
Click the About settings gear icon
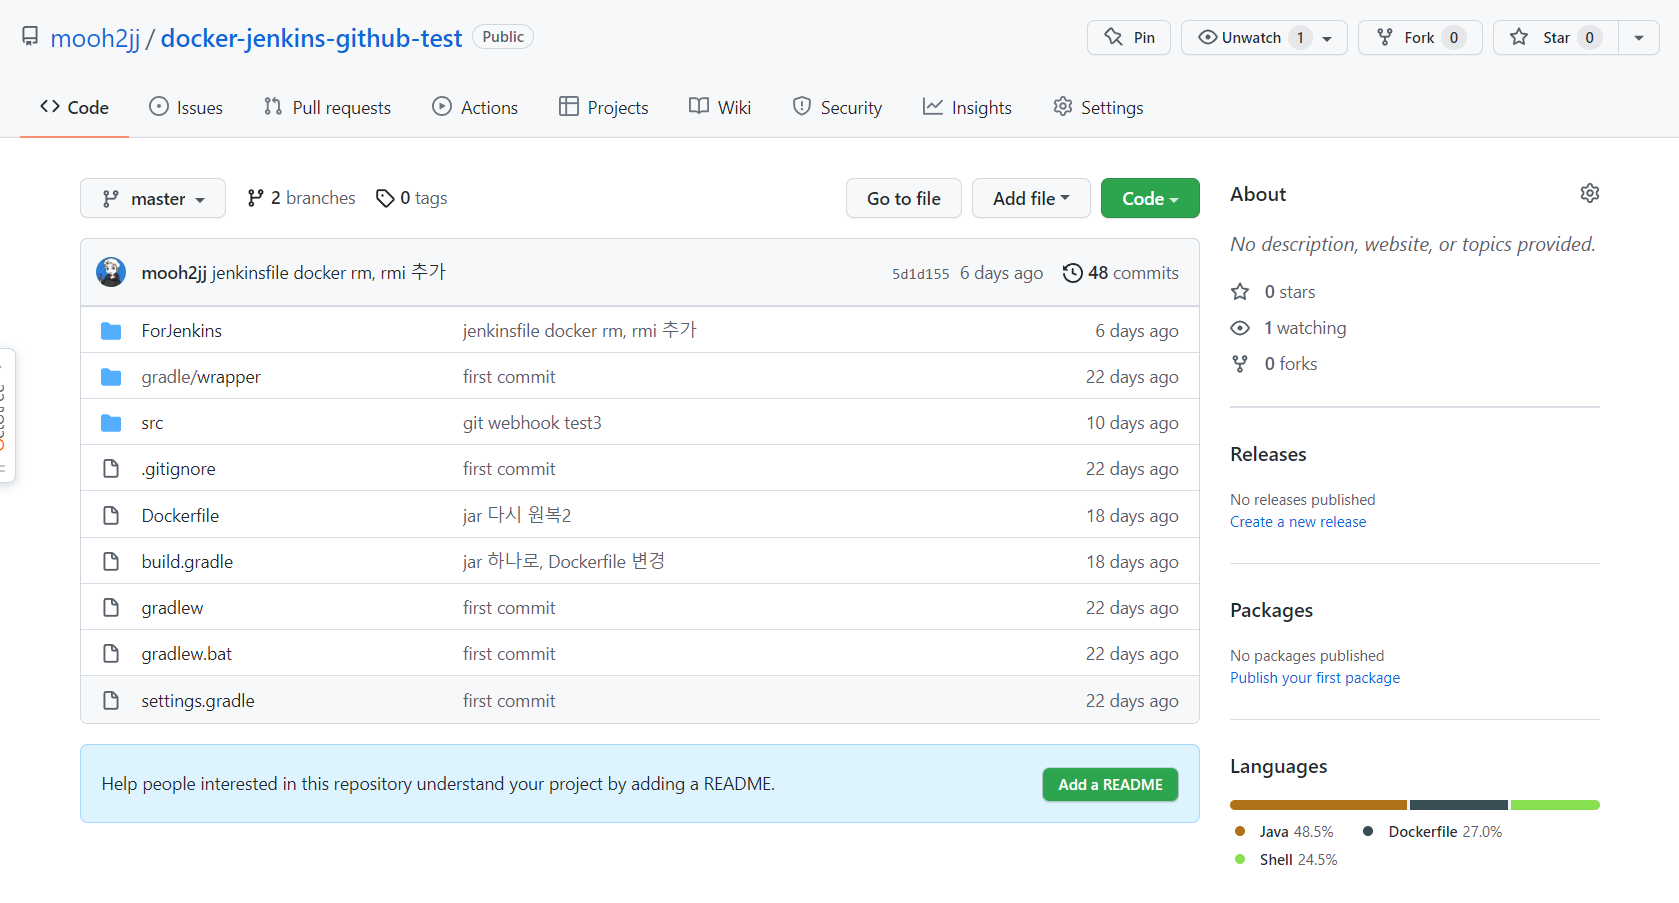click(1589, 193)
